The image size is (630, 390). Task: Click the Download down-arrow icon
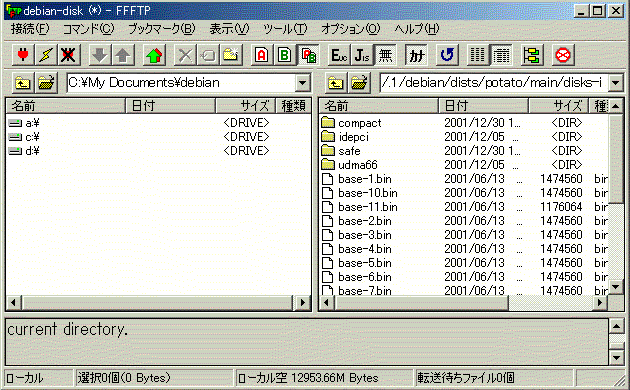(99, 55)
